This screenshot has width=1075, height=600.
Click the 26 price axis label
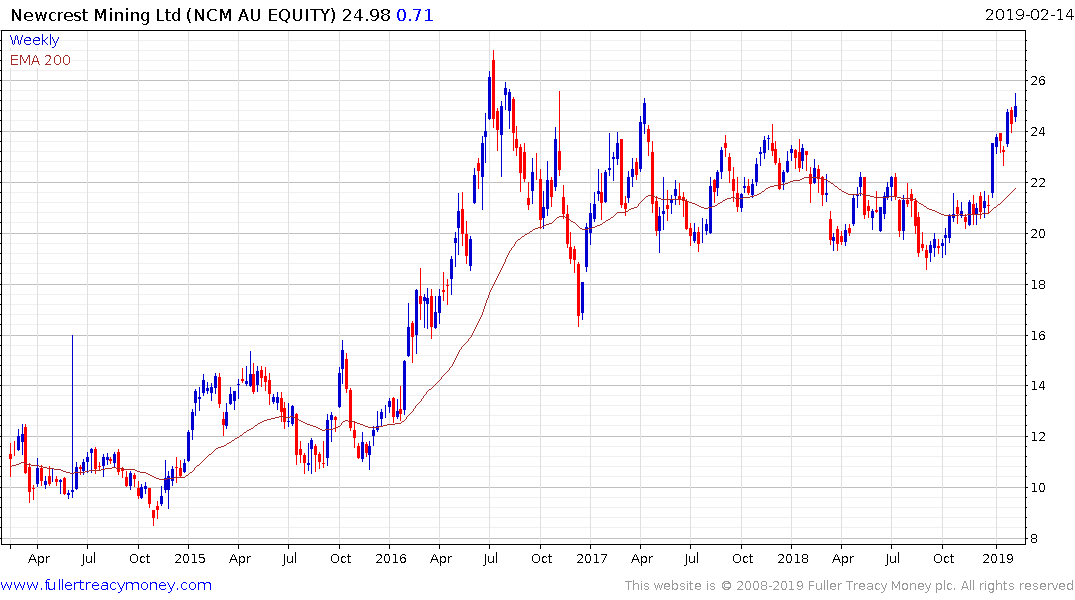[x=1038, y=80]
